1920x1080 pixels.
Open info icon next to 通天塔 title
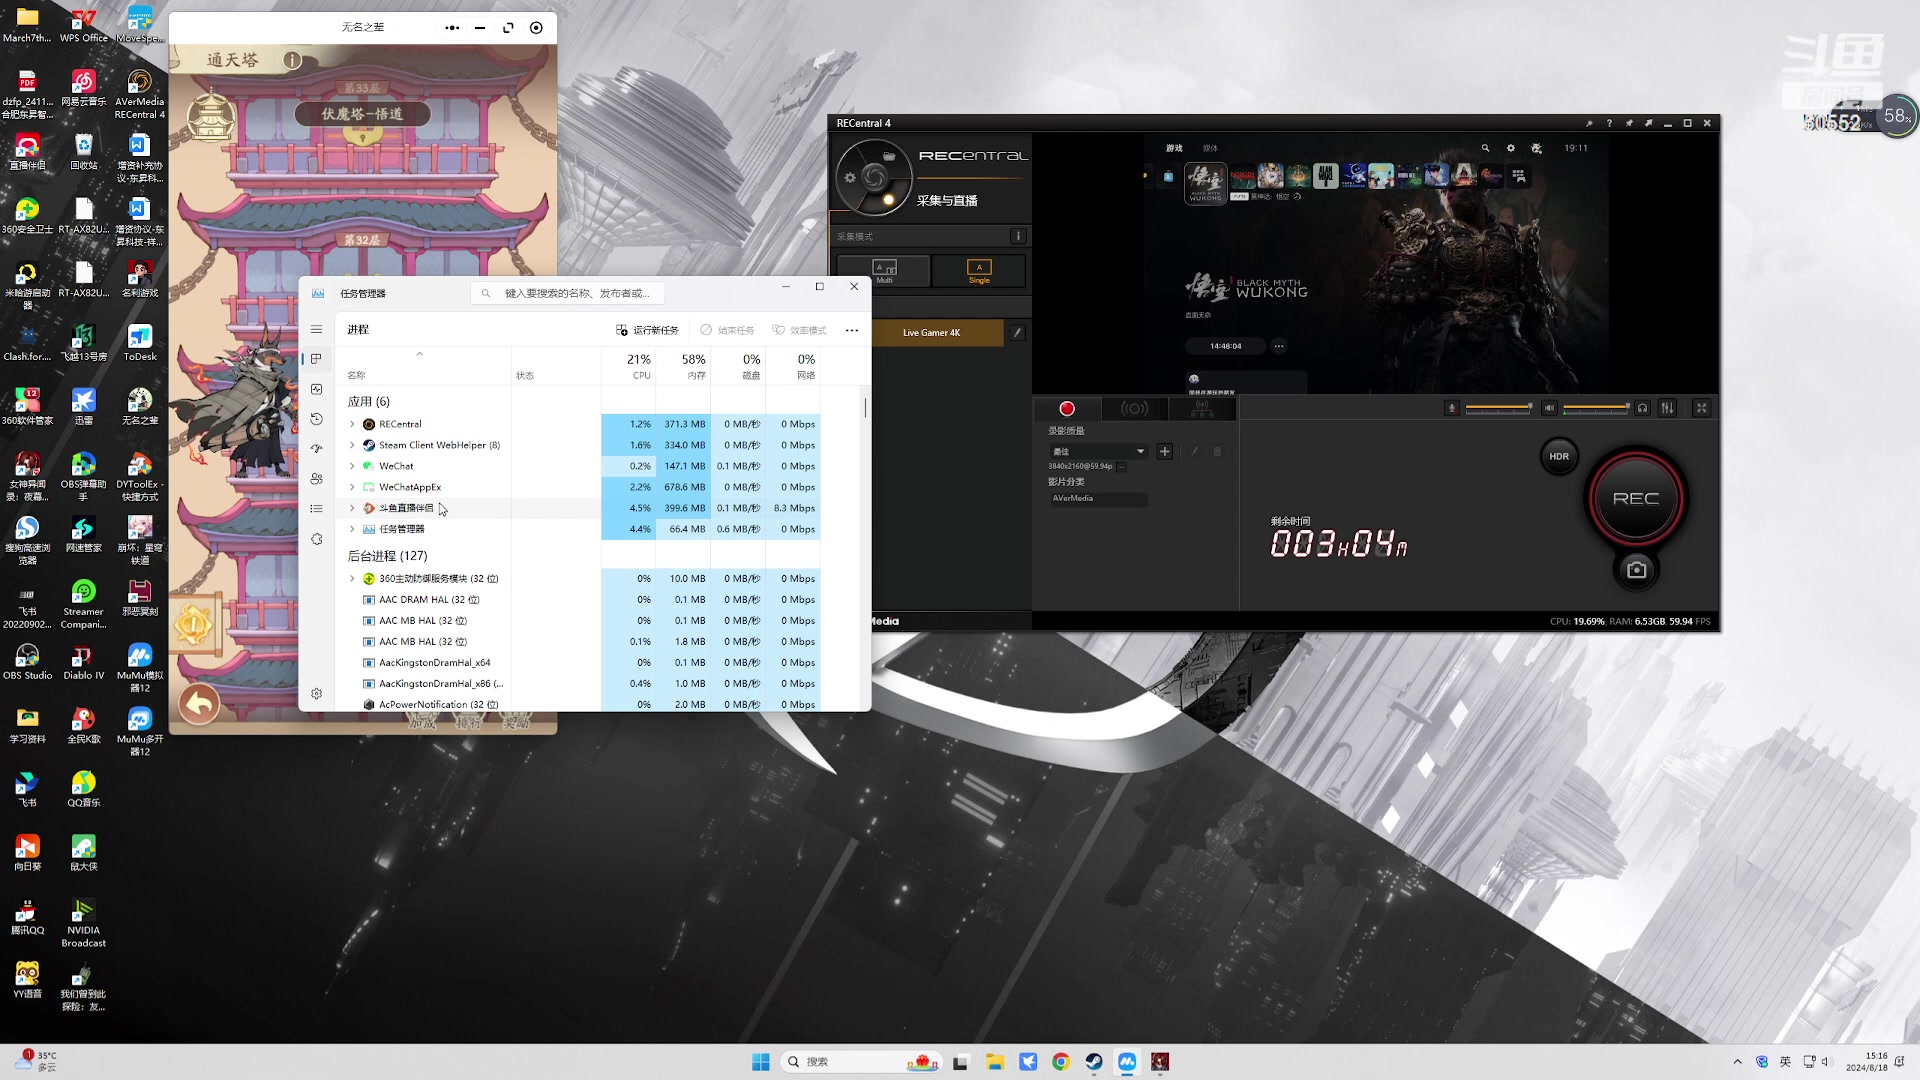[x=292, y=60]
